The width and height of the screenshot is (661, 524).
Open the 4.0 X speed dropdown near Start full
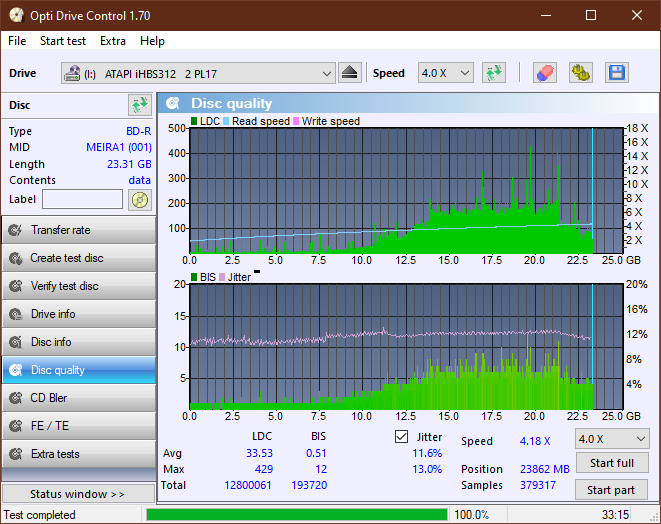[612, 439]
